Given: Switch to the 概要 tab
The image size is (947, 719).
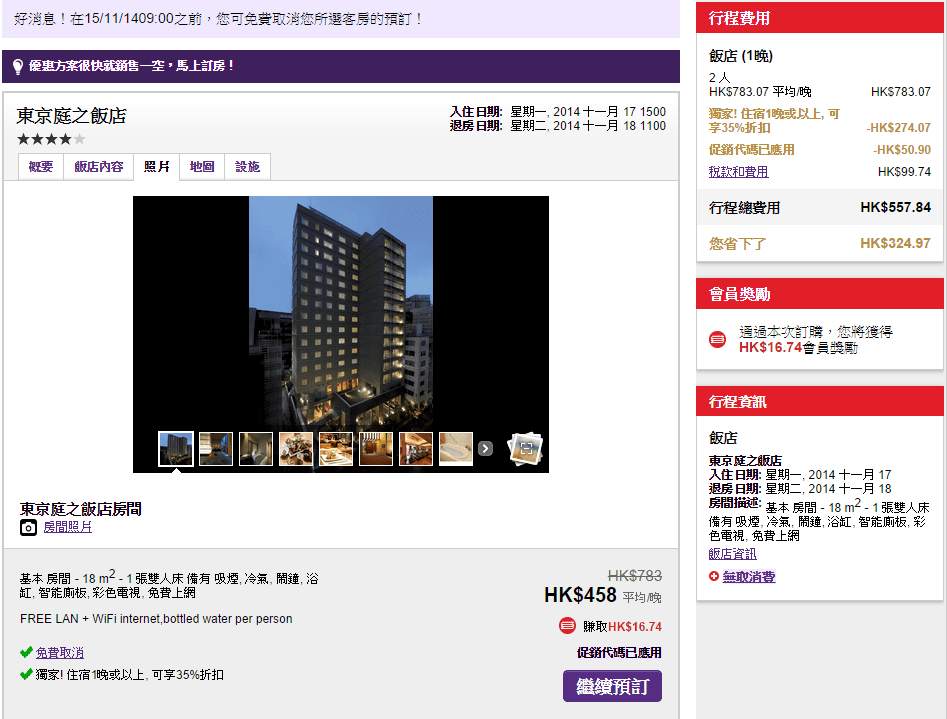Looking at the screenshot, I should pyautogui.click(x=41, y=167).
